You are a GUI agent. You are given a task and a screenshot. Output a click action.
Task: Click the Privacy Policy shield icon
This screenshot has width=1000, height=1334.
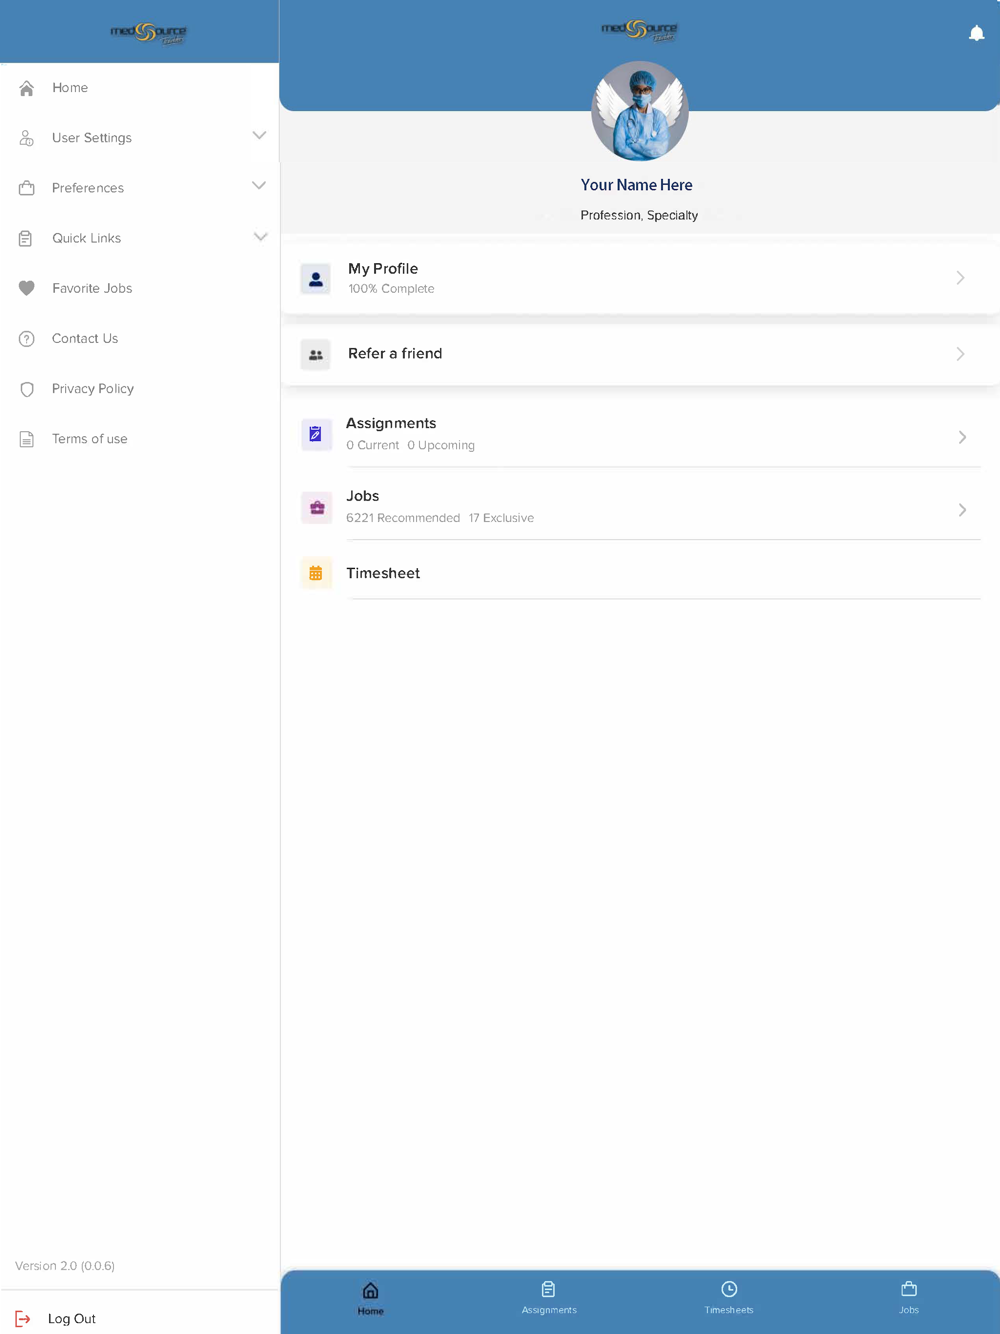point(27,389)
